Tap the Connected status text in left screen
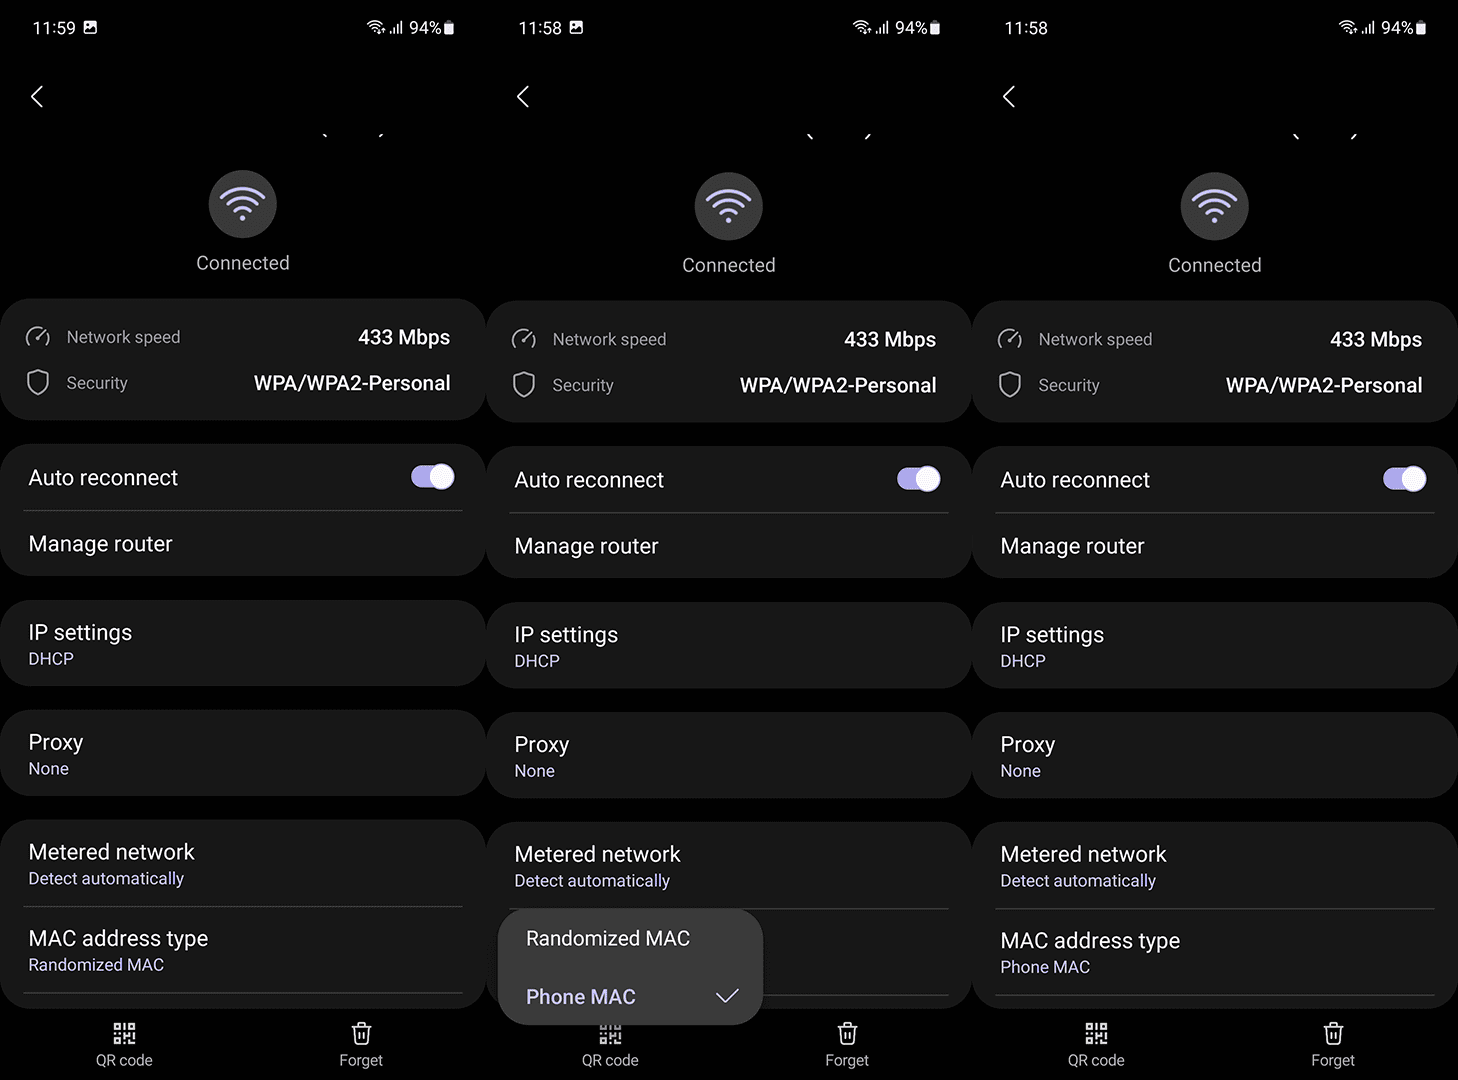Screen dimensions: 1458x1080 click(x=243, y=263)
